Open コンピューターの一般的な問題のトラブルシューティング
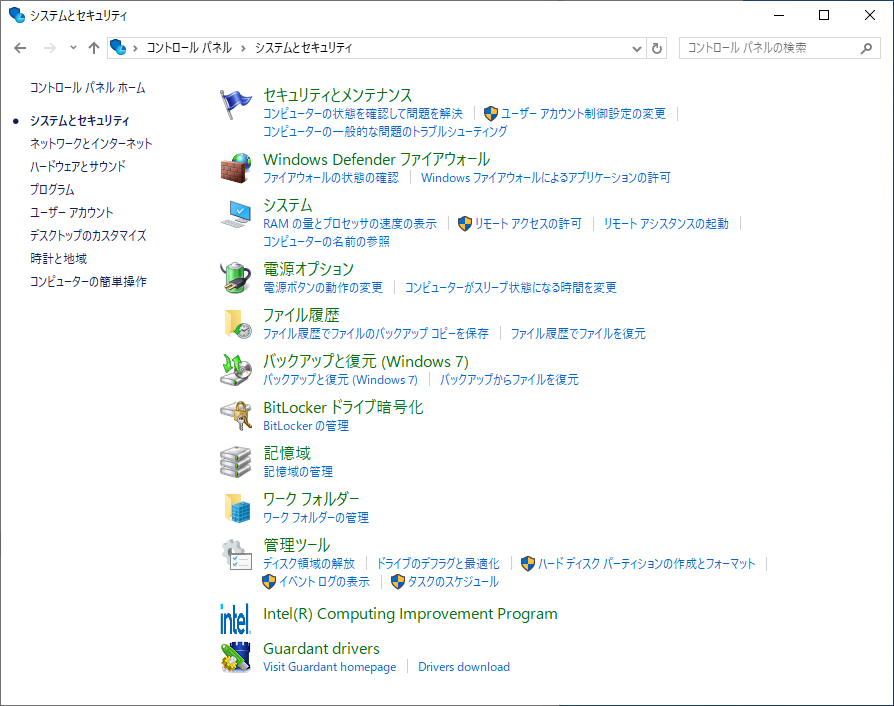Screen dimensions: 894x706 385,132
